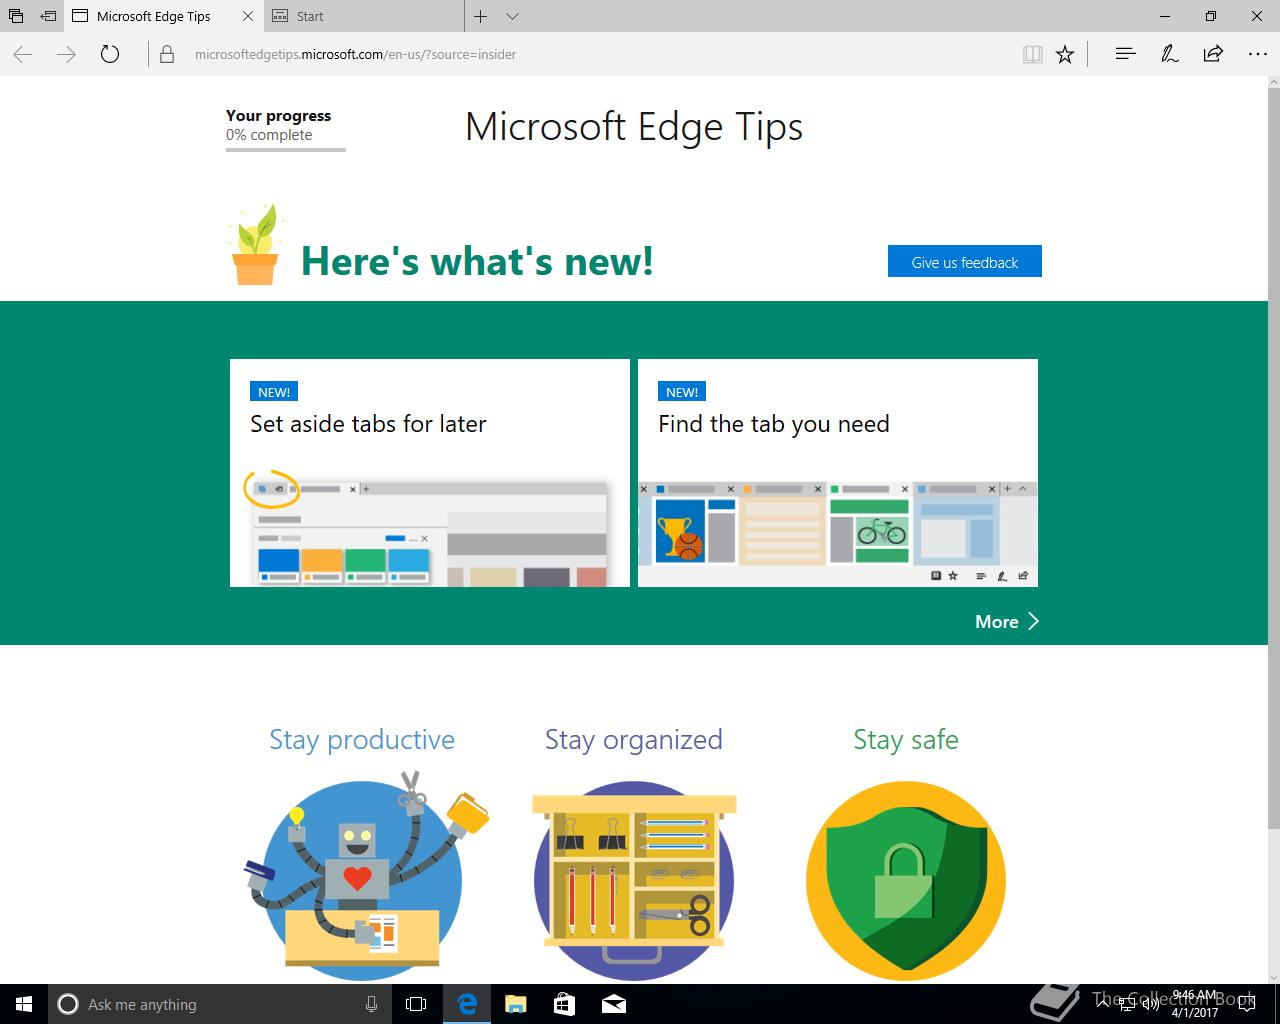The width and height of the screenshot is (1280, 1024).
Task: Focus the address bar URL
Action: point(355,55)
